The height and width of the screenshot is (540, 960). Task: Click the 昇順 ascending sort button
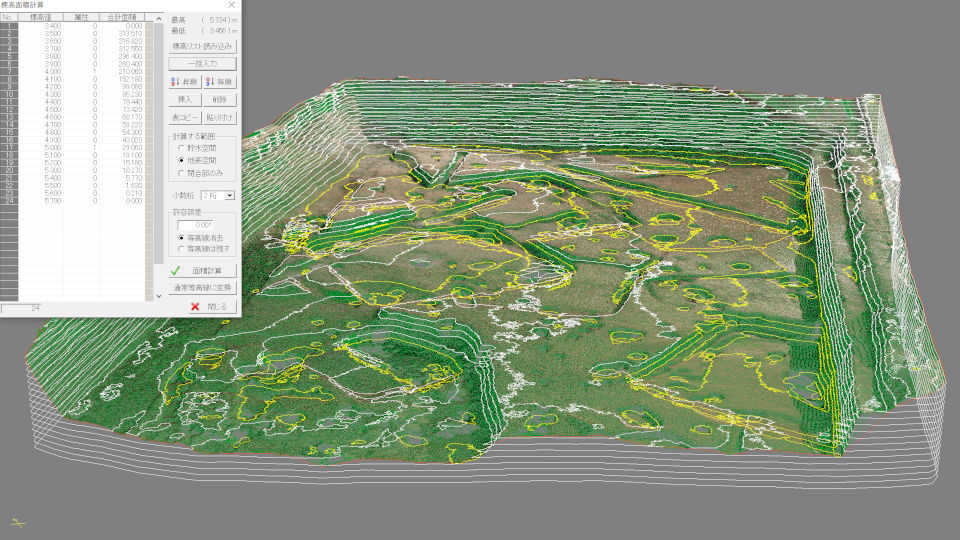pos(185,82)
